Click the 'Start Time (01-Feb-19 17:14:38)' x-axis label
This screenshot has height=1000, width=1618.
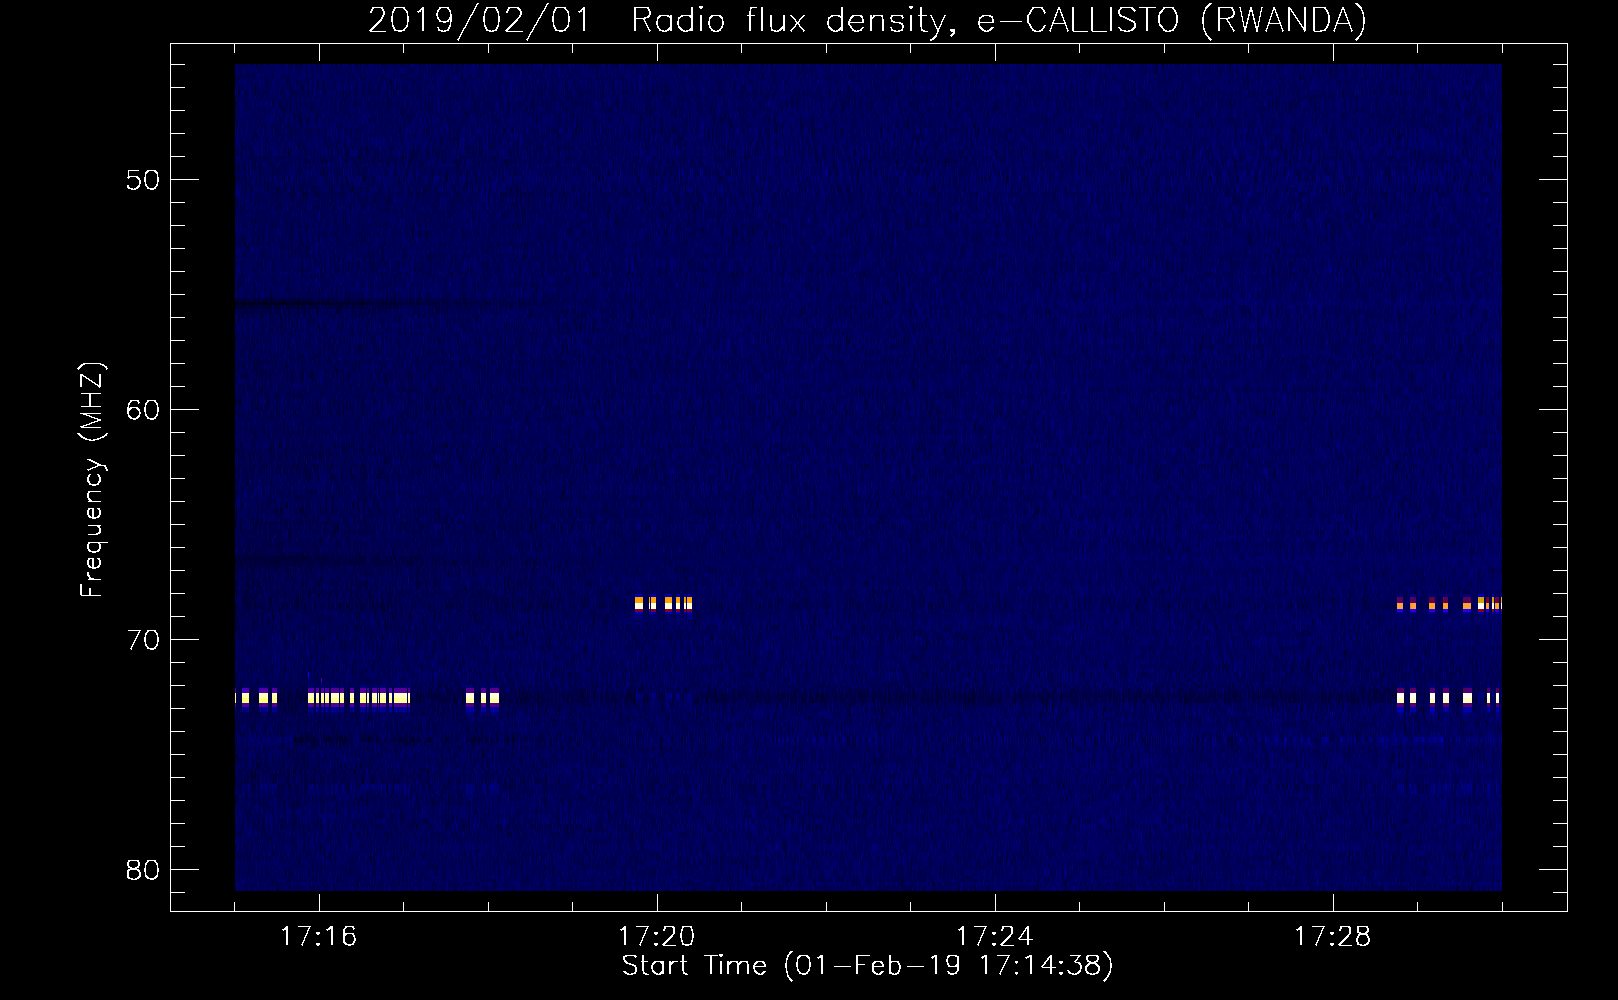(x=867, y=966)
